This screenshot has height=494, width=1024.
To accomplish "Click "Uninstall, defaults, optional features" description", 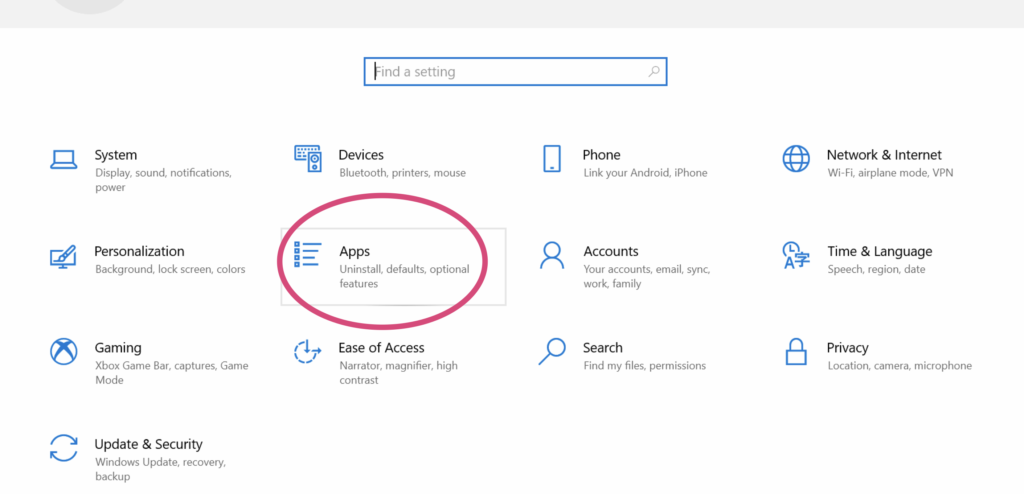I will coord(404,276).
